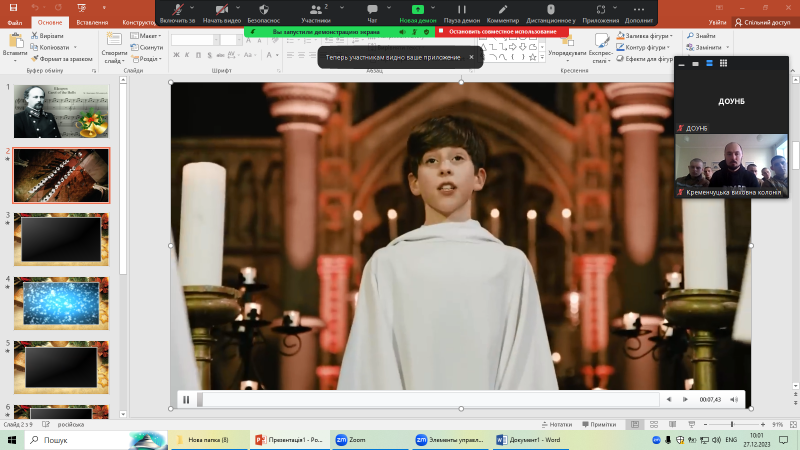Screen dimensions: 800x450
Task: Start slideshow from beginning quick access icon
Action: click(x=82, y=8)
